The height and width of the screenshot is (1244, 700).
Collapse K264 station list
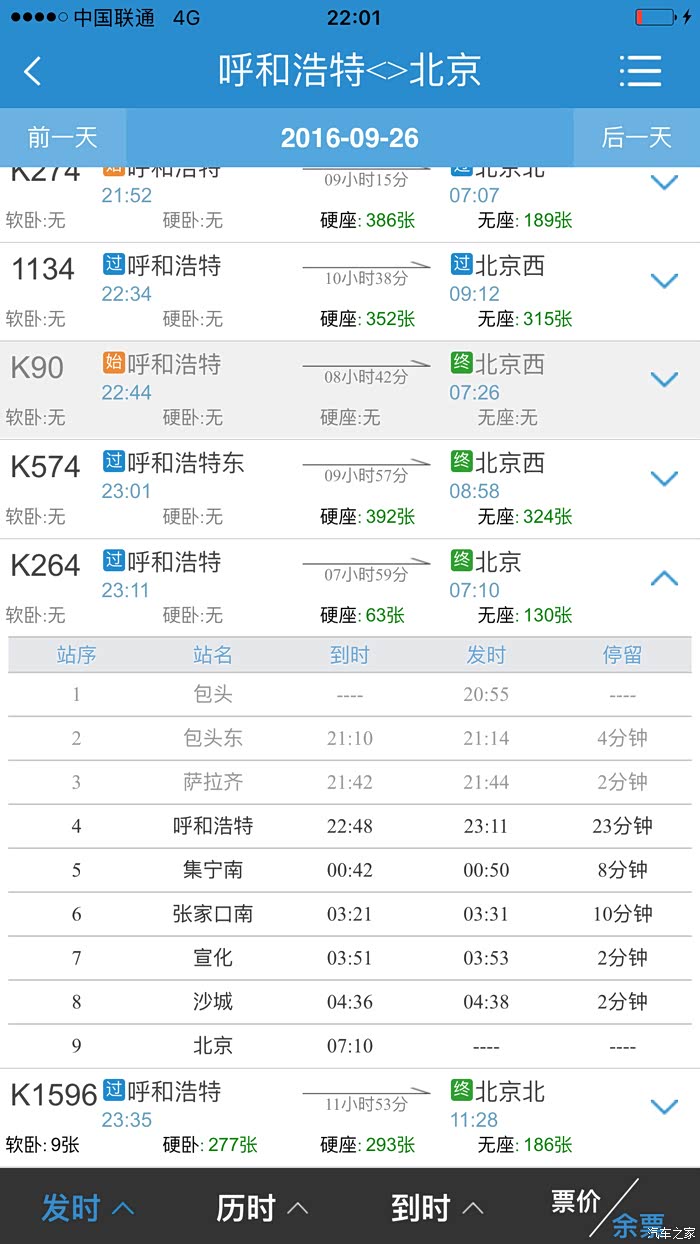pos(664,577)
